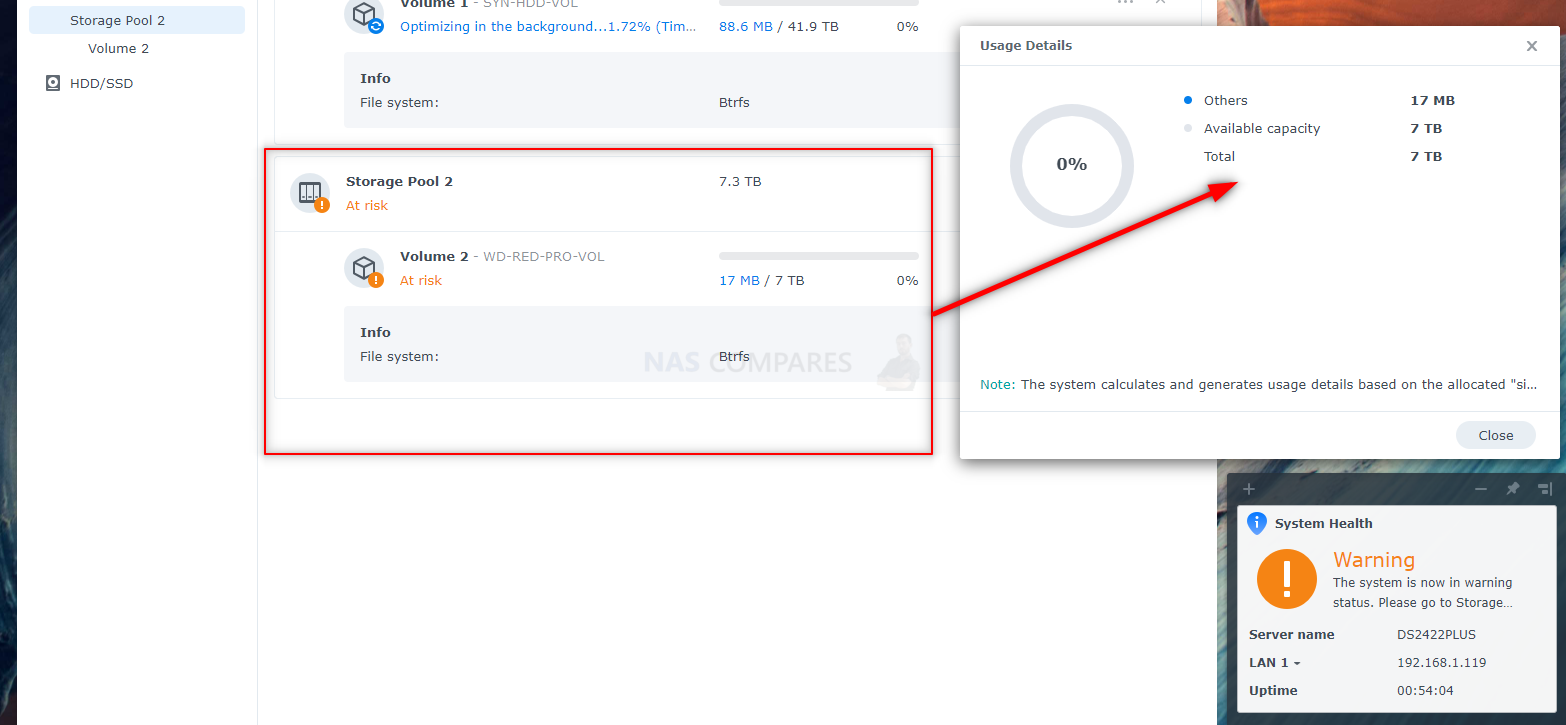Image resolution: width=1566 pixels, height=725 pixels.
Task: Click the 7.3 TB pool capacity value
Action: pos(740,181)
